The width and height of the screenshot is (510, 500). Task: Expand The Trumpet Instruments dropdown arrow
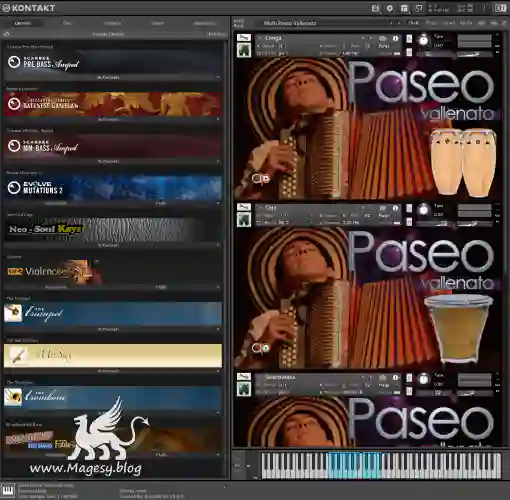point(218,329)
